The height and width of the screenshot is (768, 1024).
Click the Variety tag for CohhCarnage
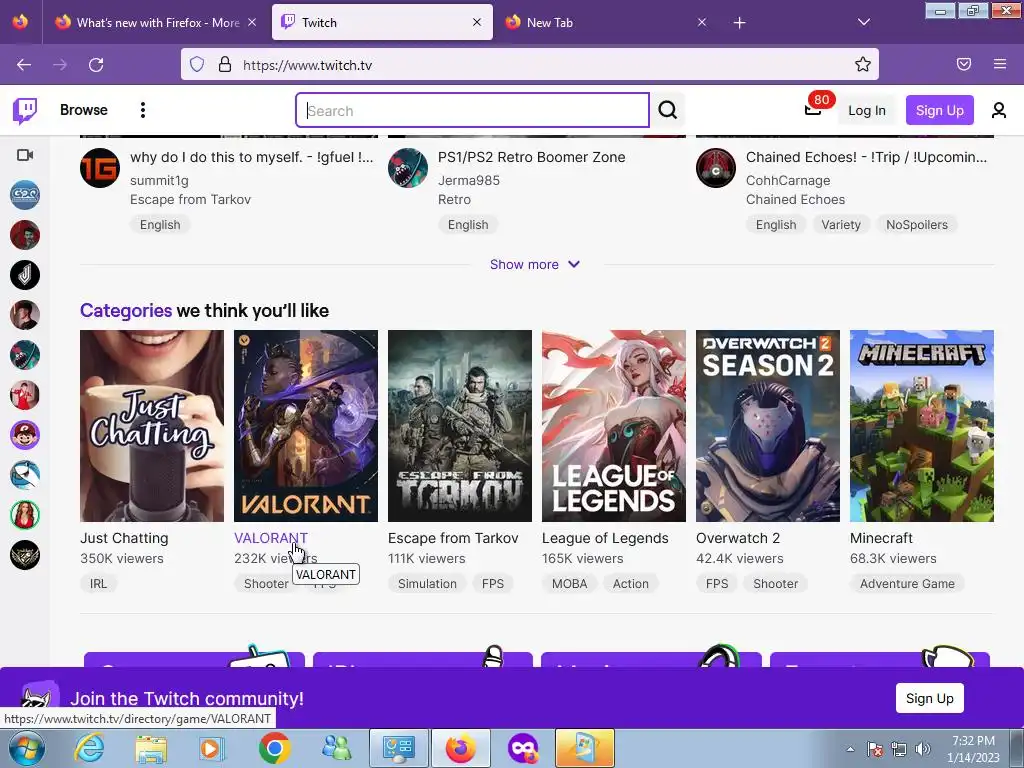(x=840, y=225)
